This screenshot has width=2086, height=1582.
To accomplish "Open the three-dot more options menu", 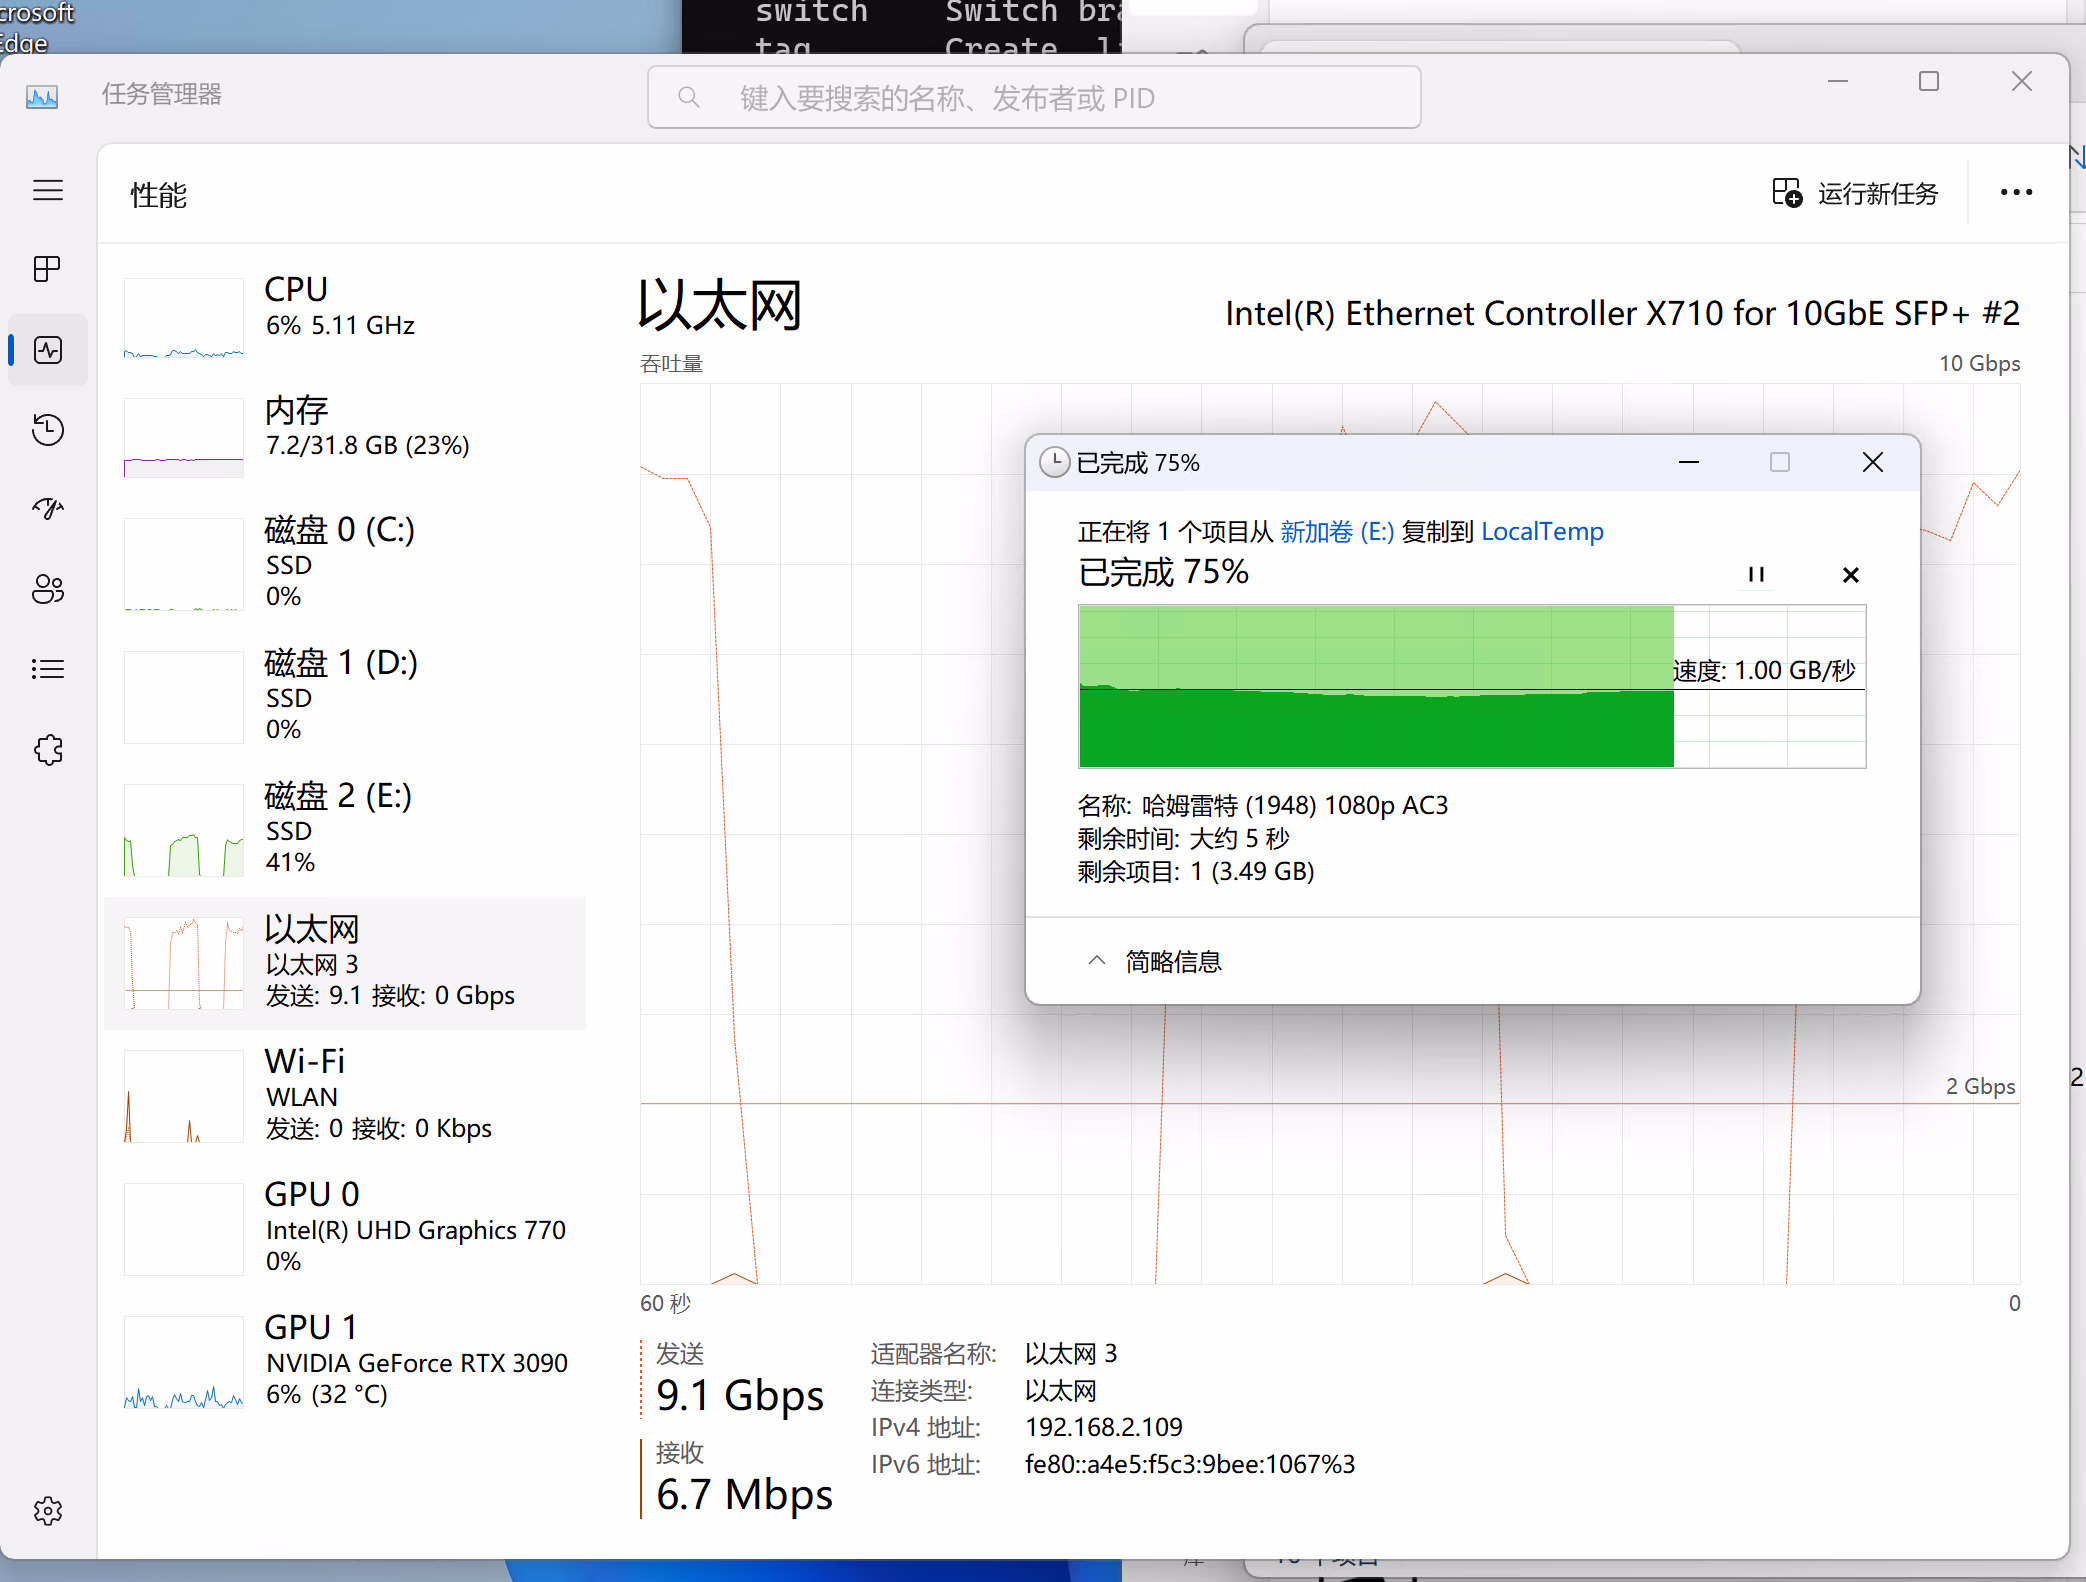I will pyautogui.click(x=2015, y=192).
